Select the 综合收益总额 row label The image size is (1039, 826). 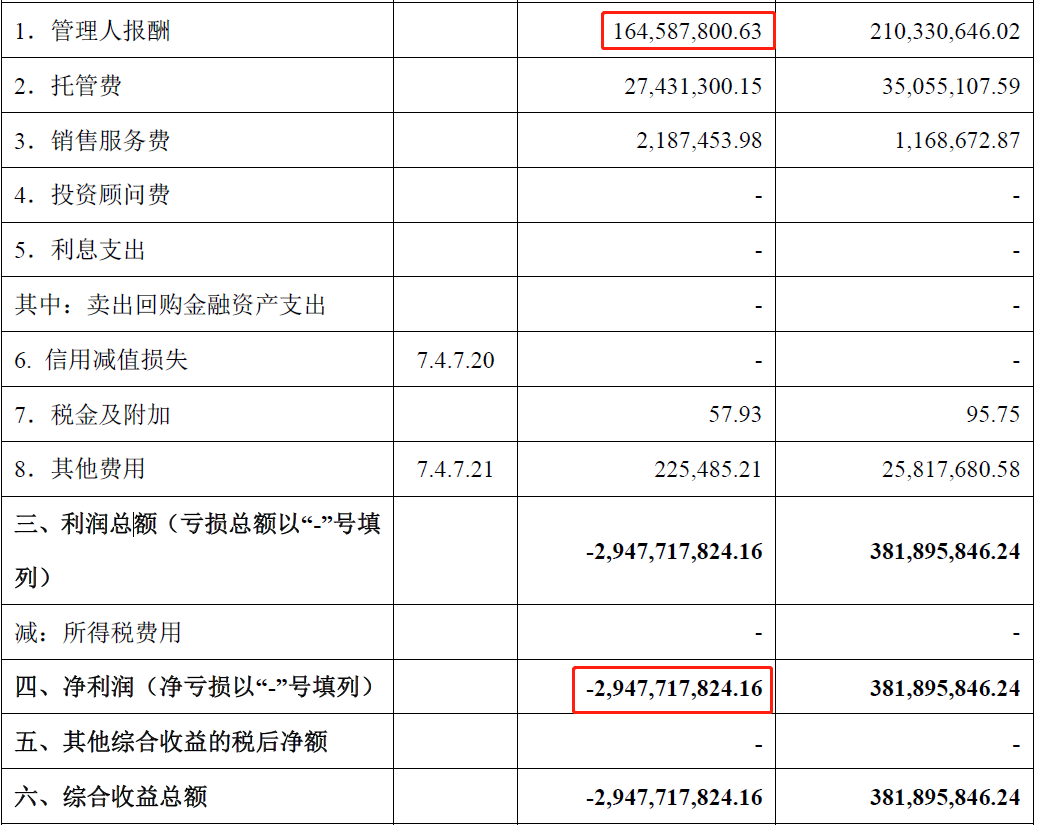coord(111,797)
